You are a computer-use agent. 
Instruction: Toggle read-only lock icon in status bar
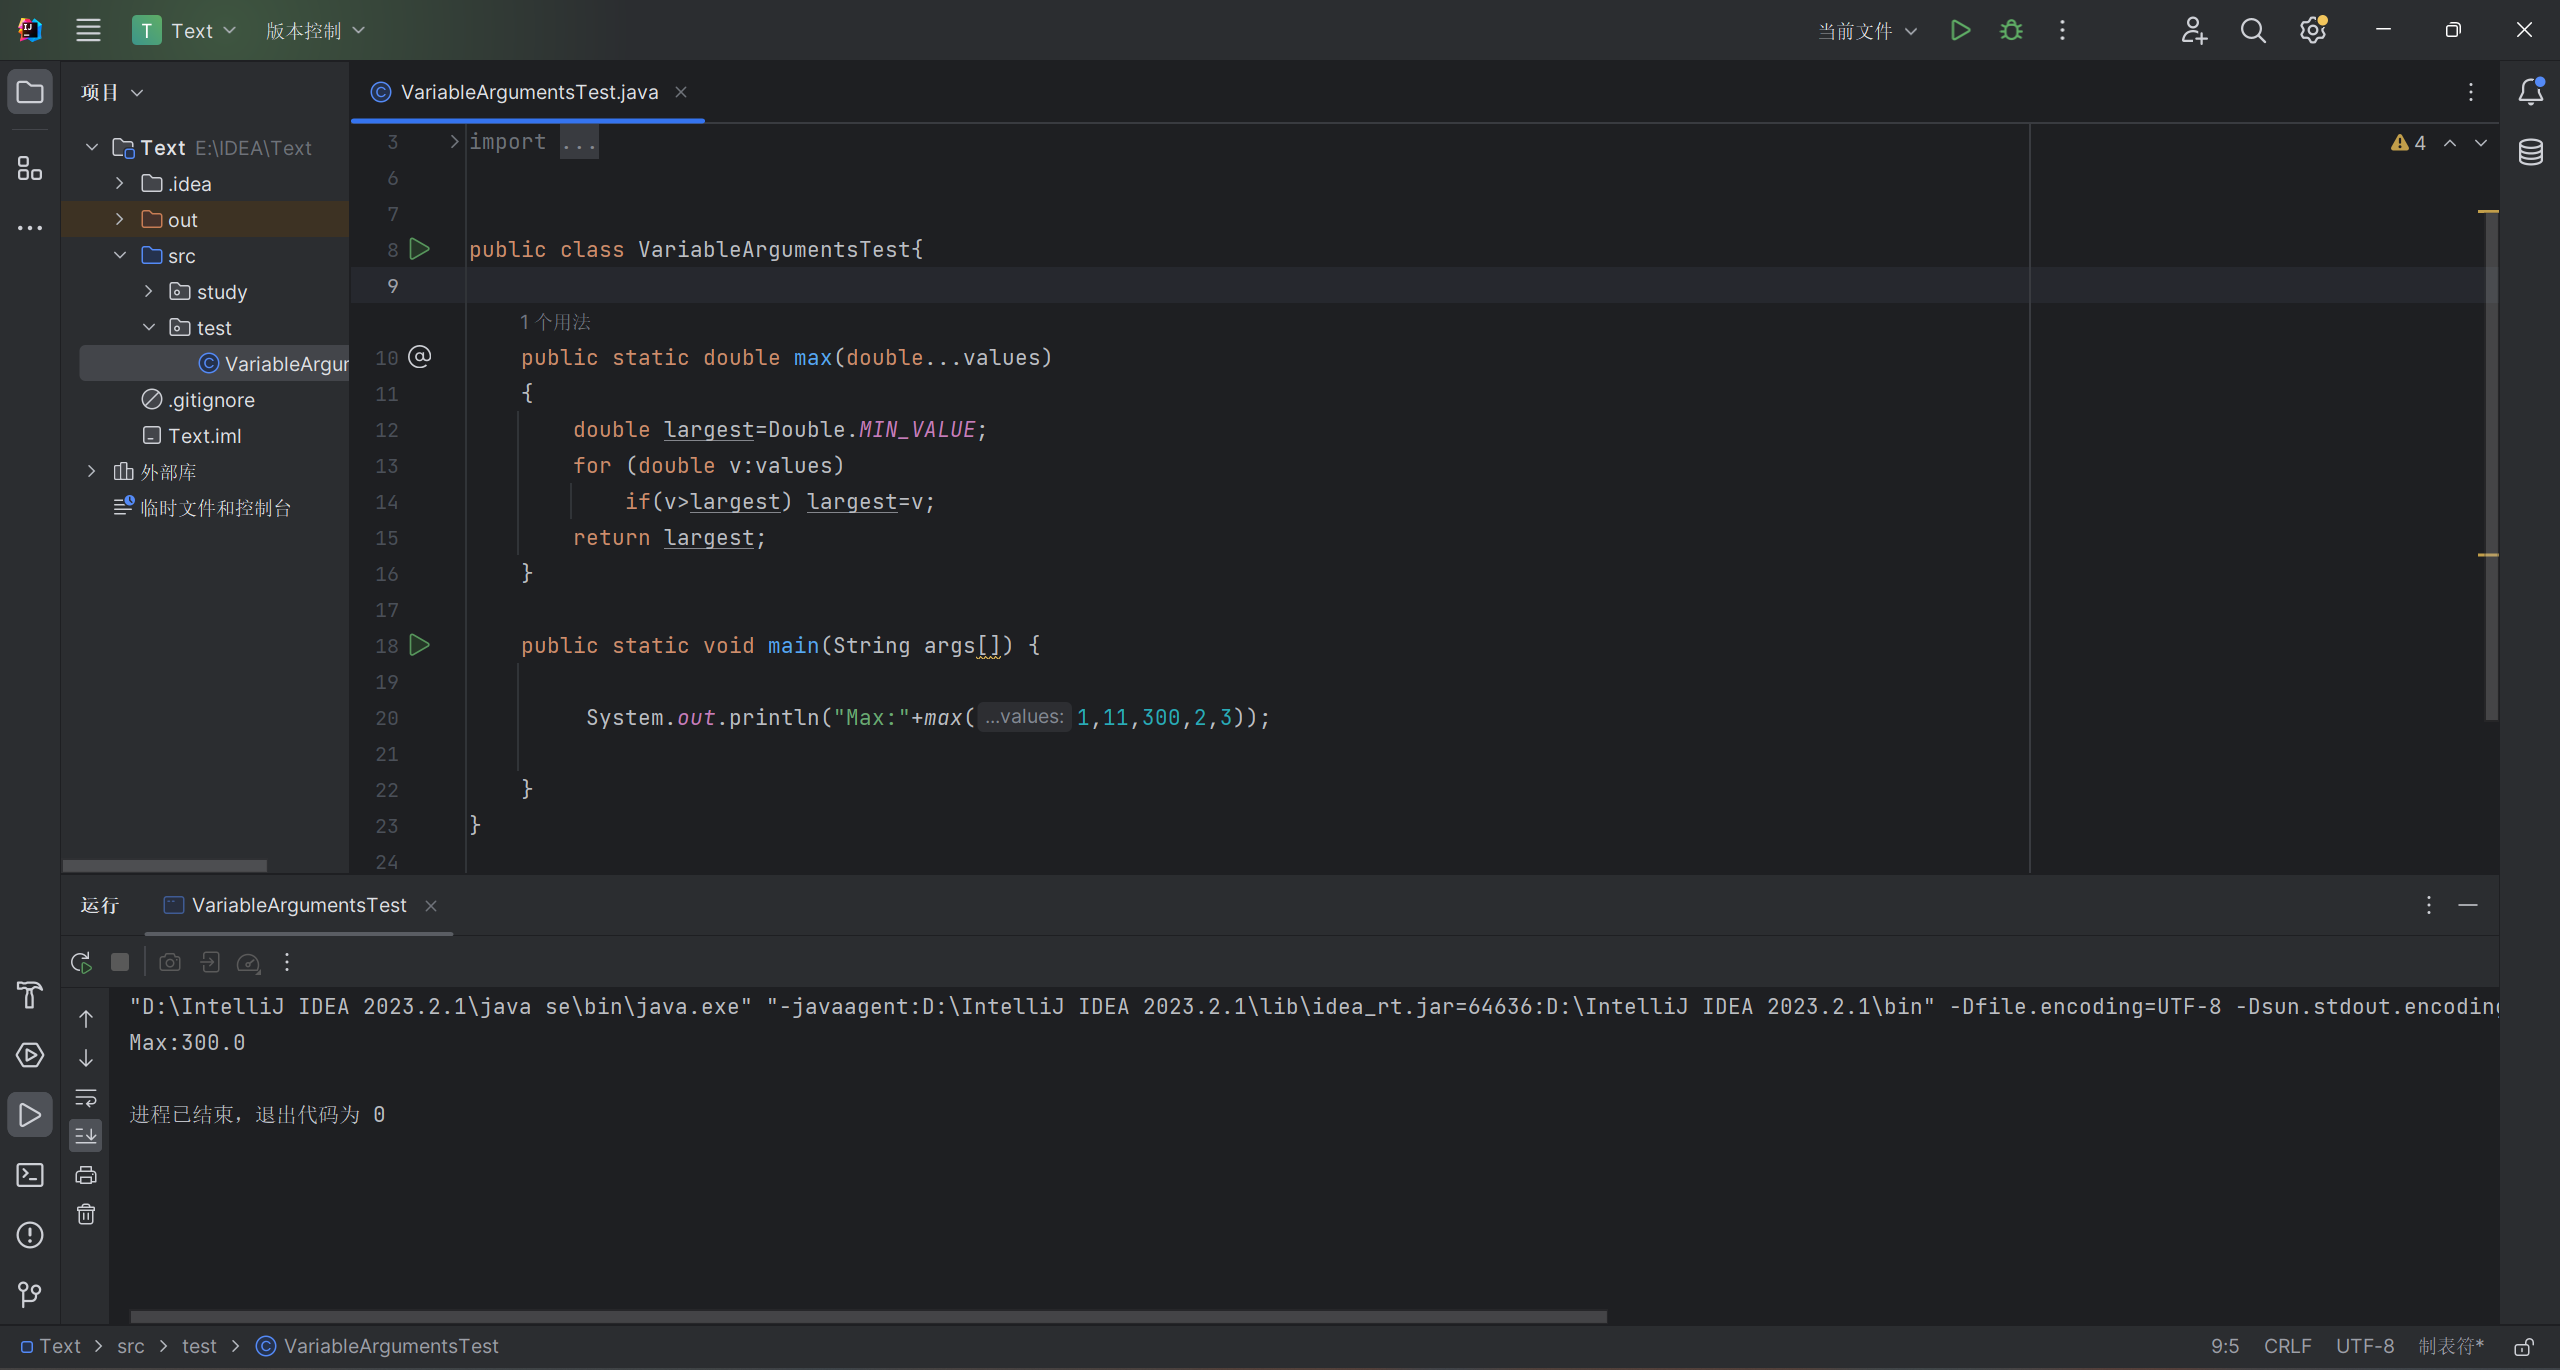point(2524,1347)
